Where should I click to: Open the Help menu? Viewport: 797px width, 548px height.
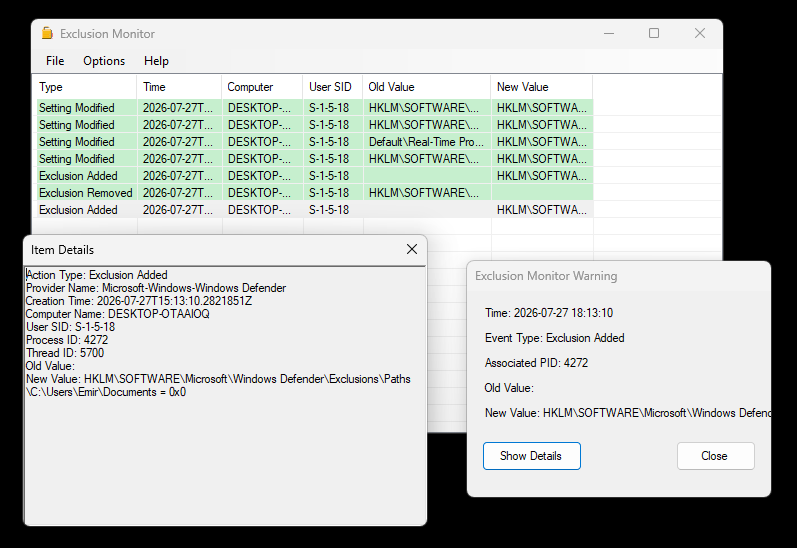pos(156,61)
